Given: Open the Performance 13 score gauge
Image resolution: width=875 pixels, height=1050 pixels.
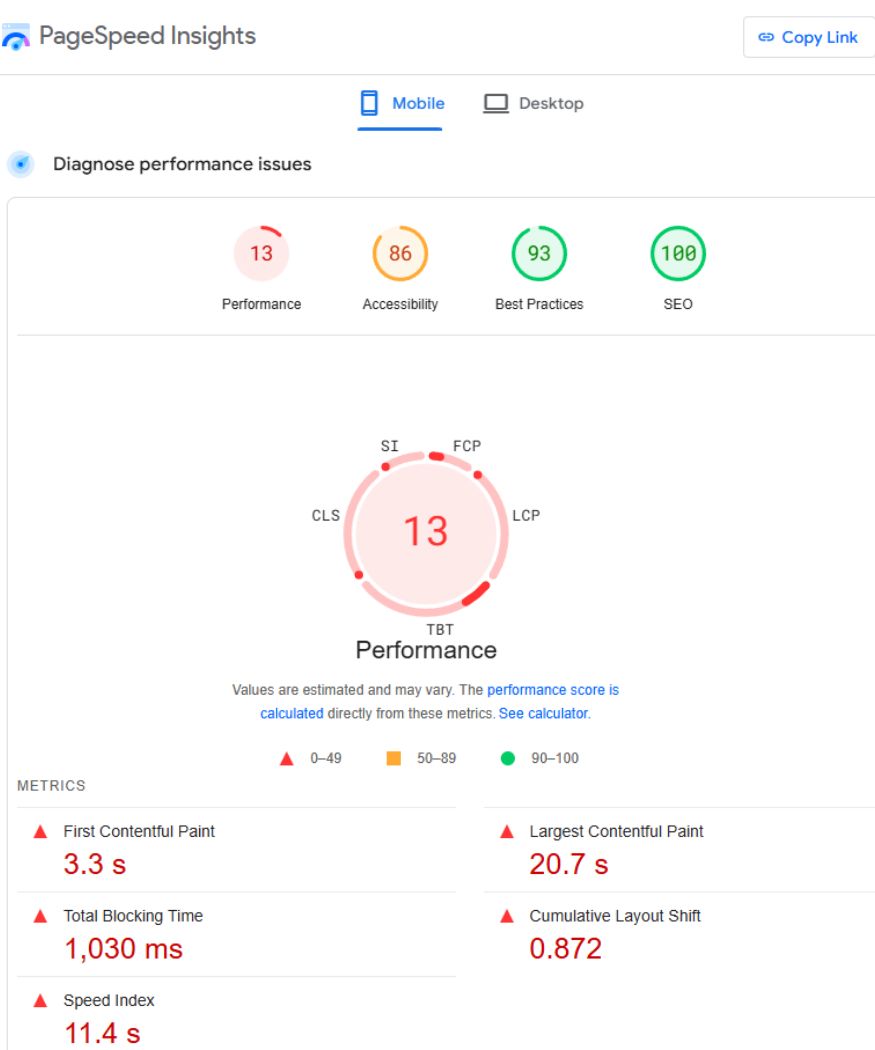Looking at the screenshot, I should click(261, 253).
